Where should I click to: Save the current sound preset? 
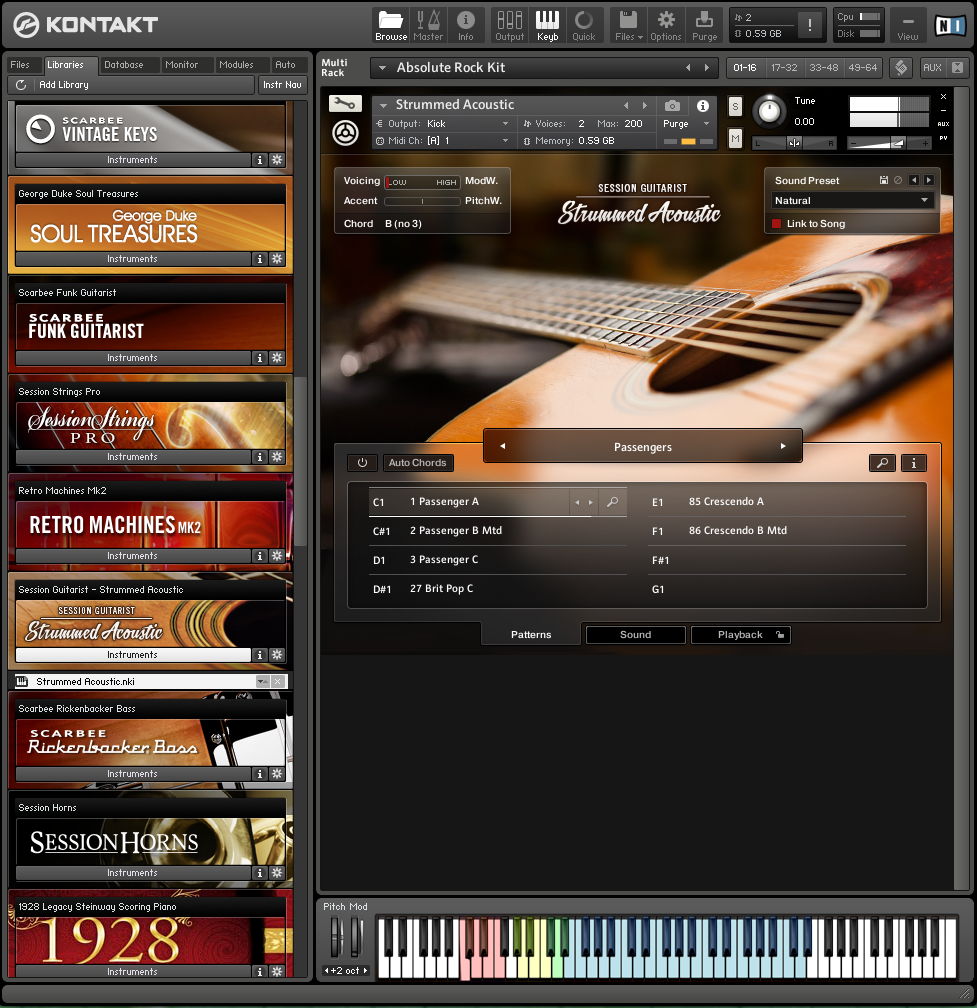click(x=884, y=181)
